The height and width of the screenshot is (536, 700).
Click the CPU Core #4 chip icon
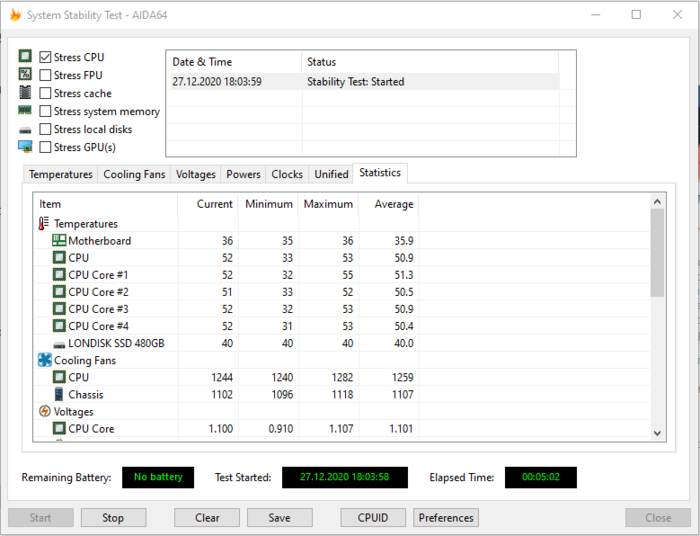pyautogui.click(x=59, y=326)
